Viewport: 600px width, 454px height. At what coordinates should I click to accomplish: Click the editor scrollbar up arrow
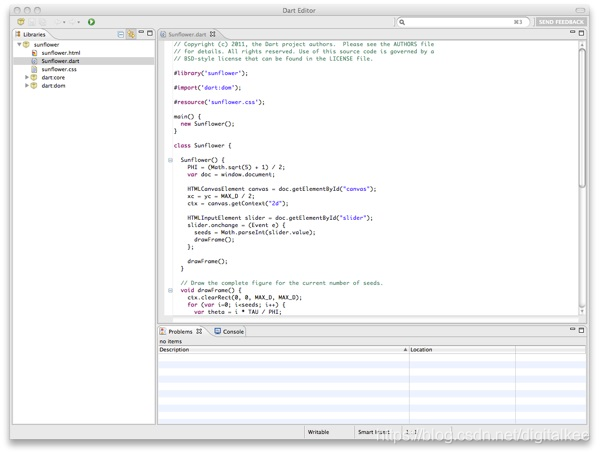click(x=582, y=44)
